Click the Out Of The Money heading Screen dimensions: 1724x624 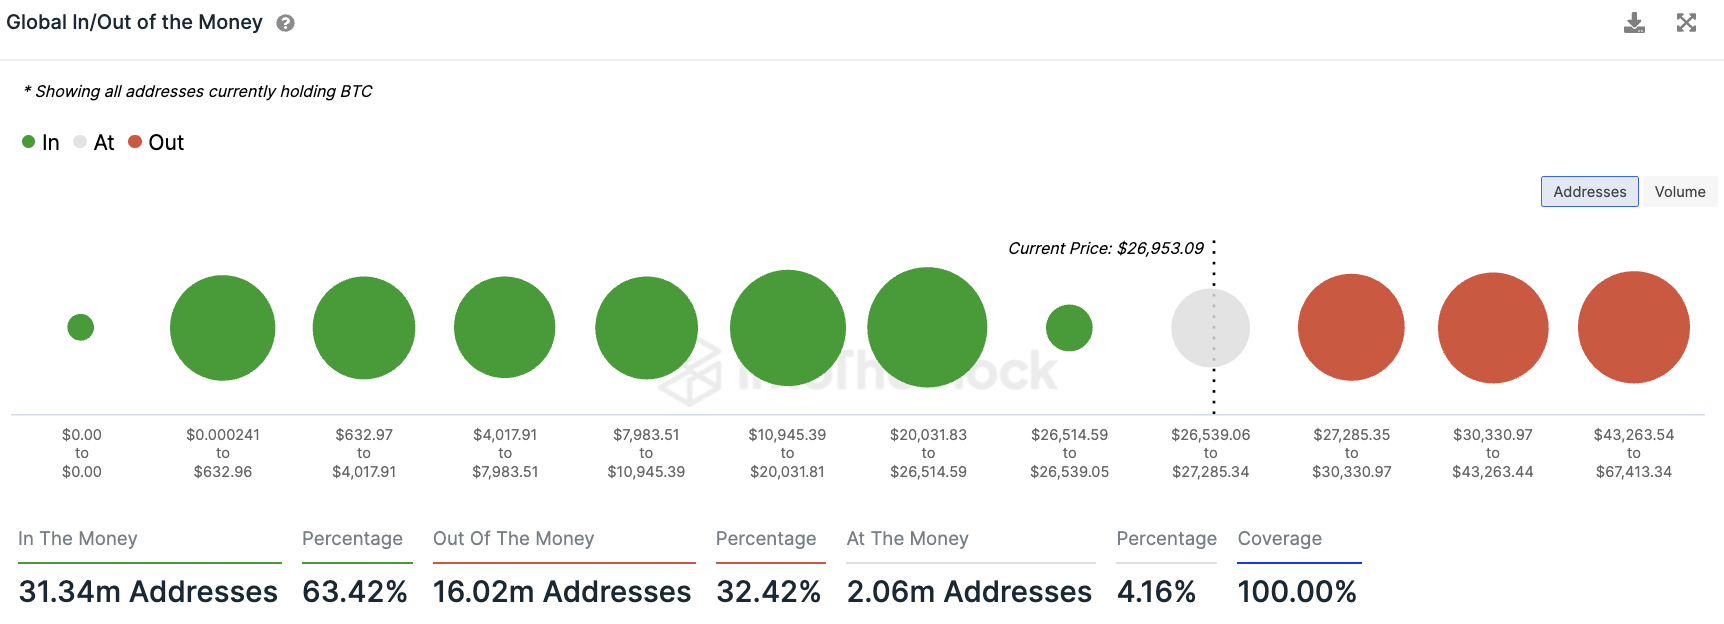click(x=513, y=539)
